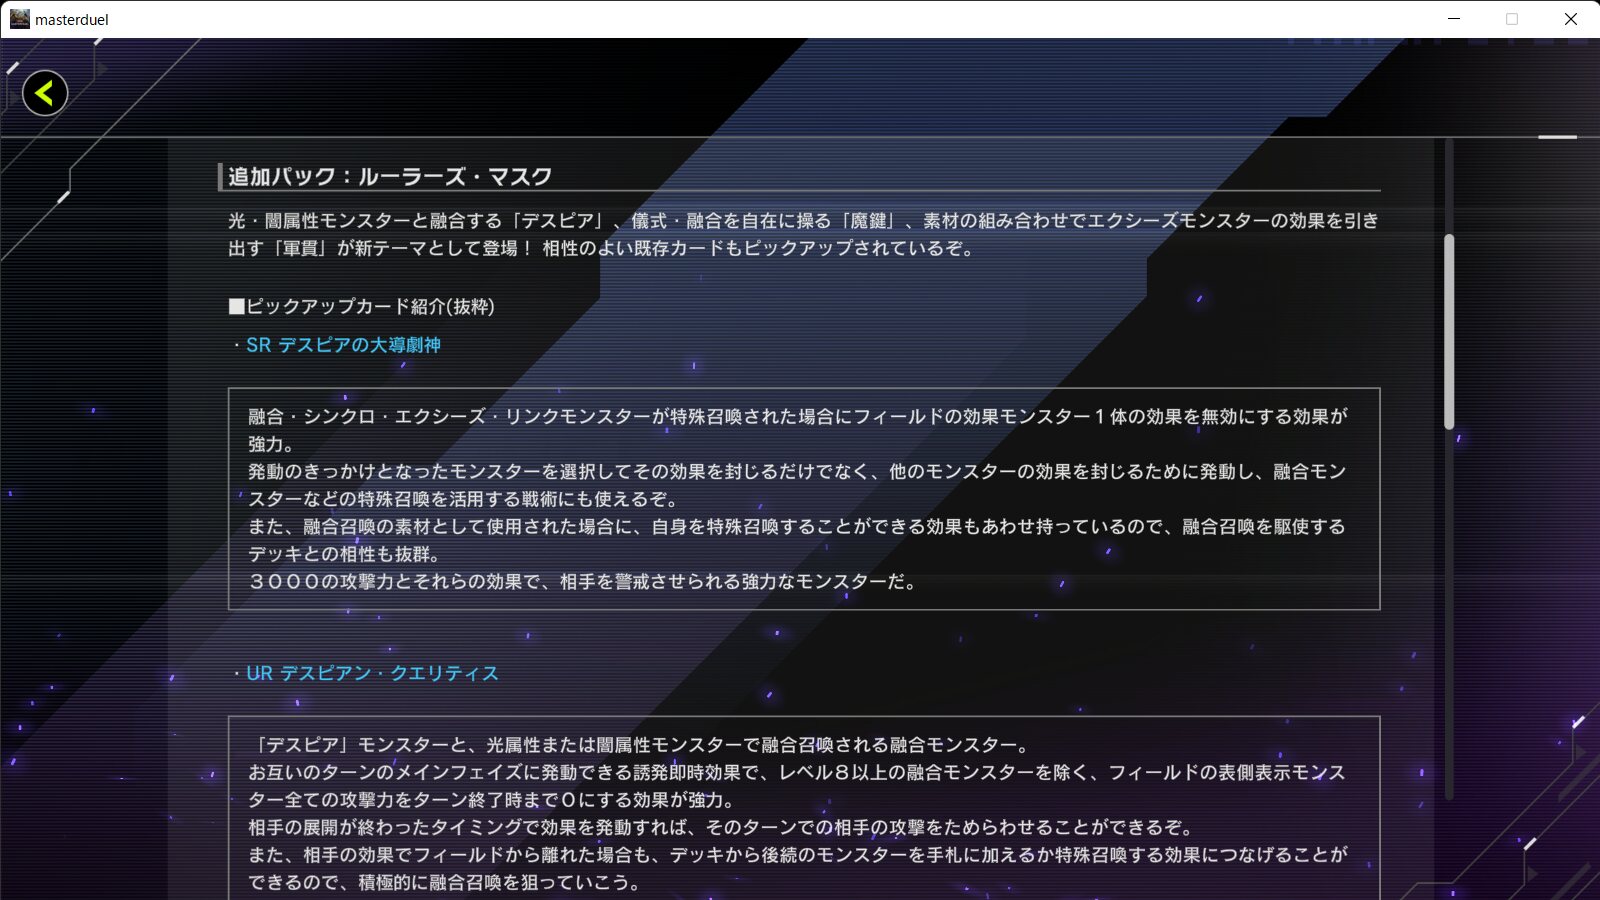The height and width of the screenshot is (900, 1600).
Task: Click the 追加パック:ルーラーズ・マスク heading
Action: click(x=390, y=177)
